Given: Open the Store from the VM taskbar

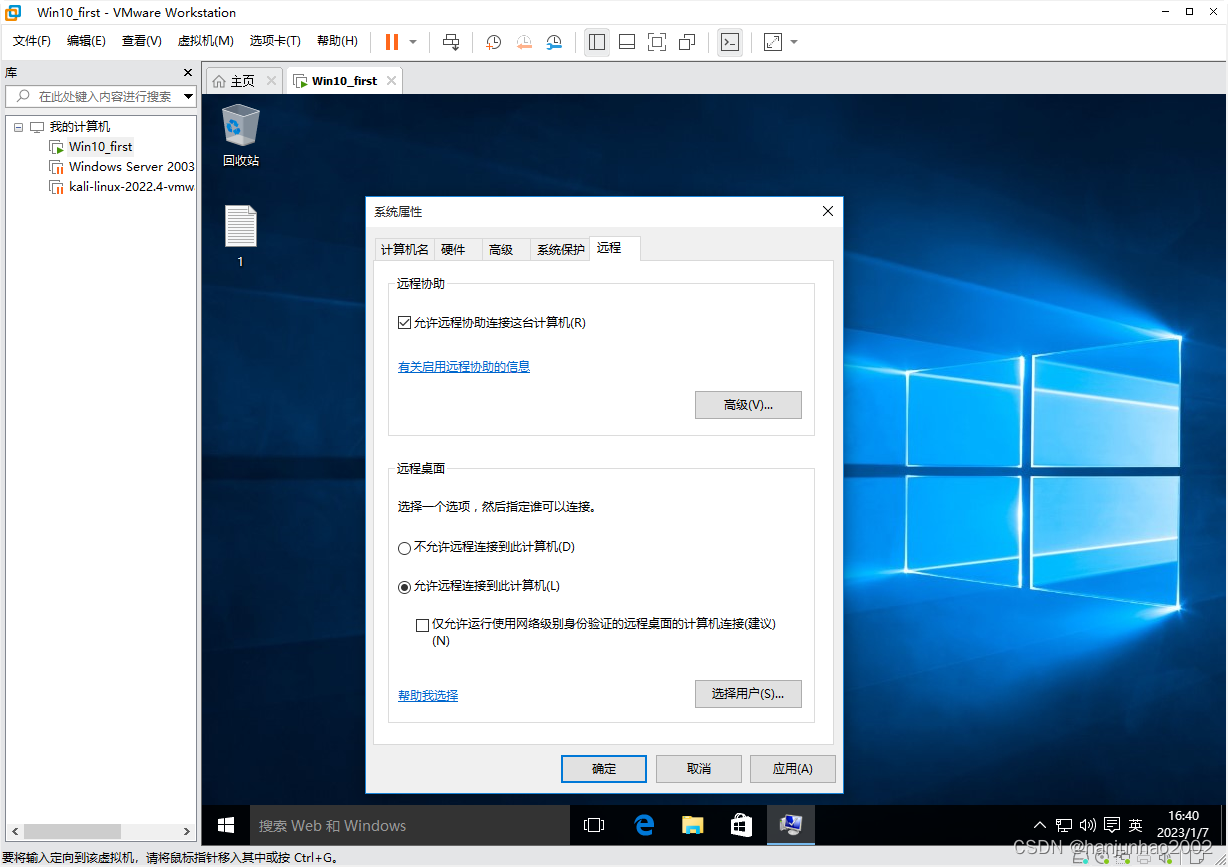Looking at the screenshot, I should point(741,826).
